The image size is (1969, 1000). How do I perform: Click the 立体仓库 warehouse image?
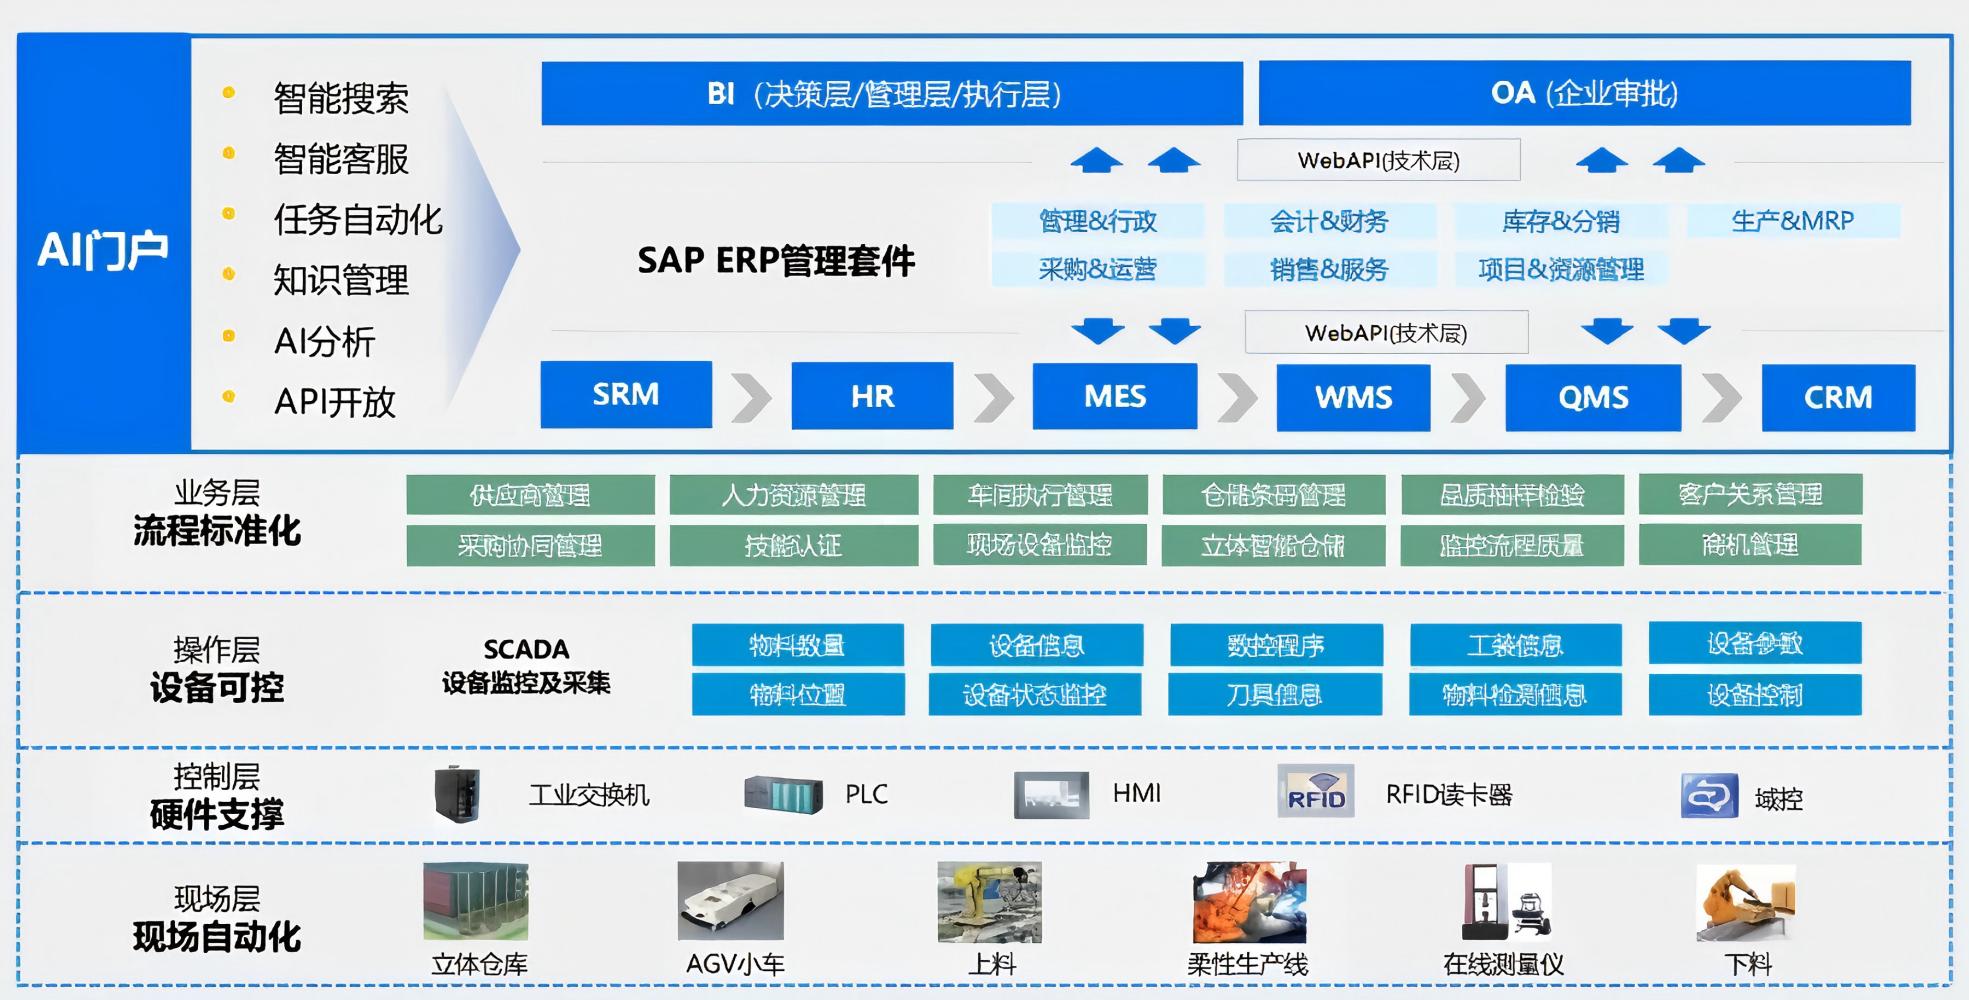pos(476,901)
